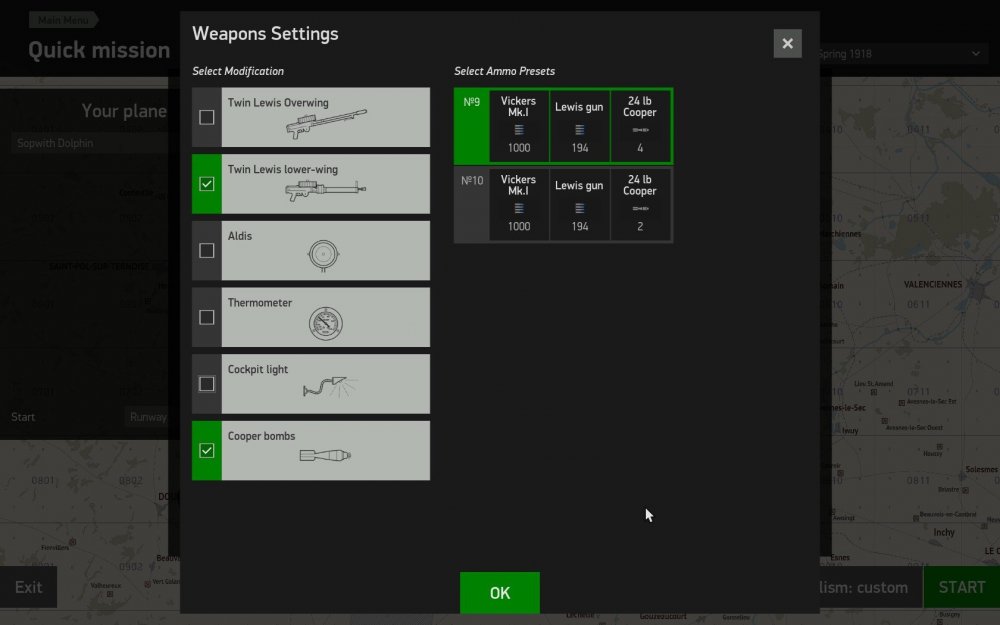Uncheck the Twin Lewis lower-wing checkbox
This screenshot has height=625, width=1000.
click(x=207, y=184)
